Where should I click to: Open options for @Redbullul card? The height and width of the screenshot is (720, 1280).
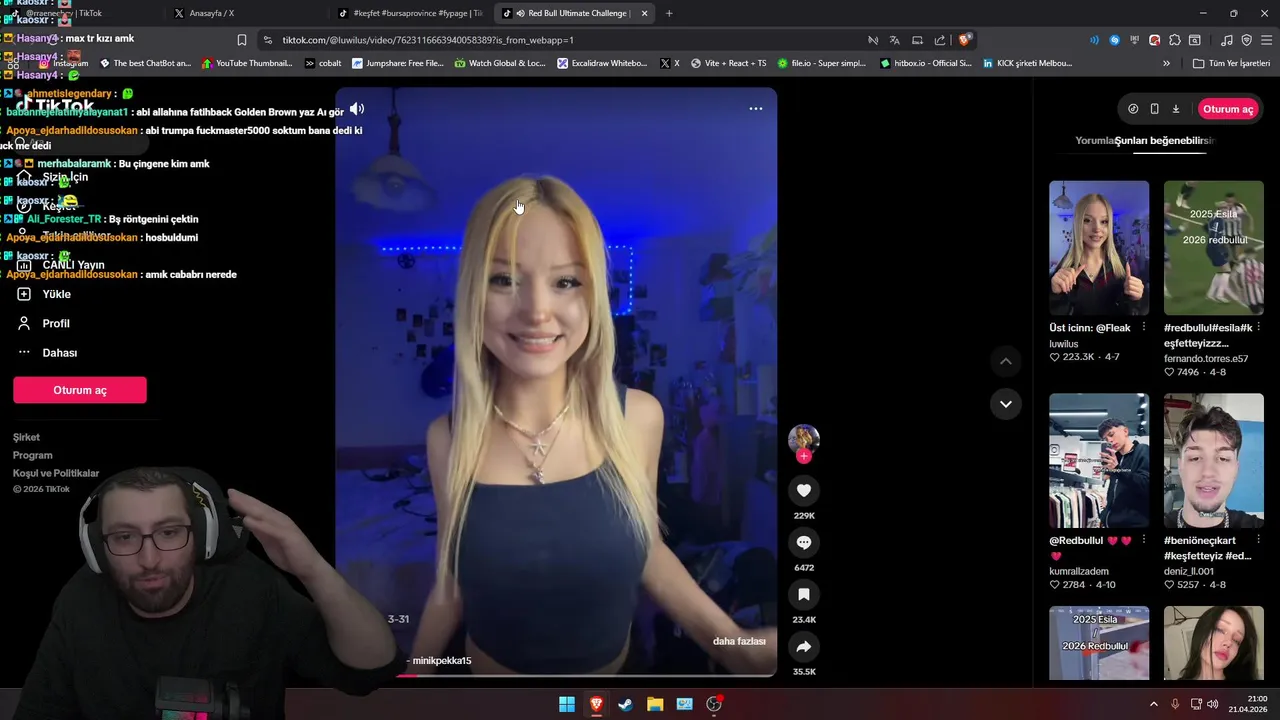[1143, 540]
